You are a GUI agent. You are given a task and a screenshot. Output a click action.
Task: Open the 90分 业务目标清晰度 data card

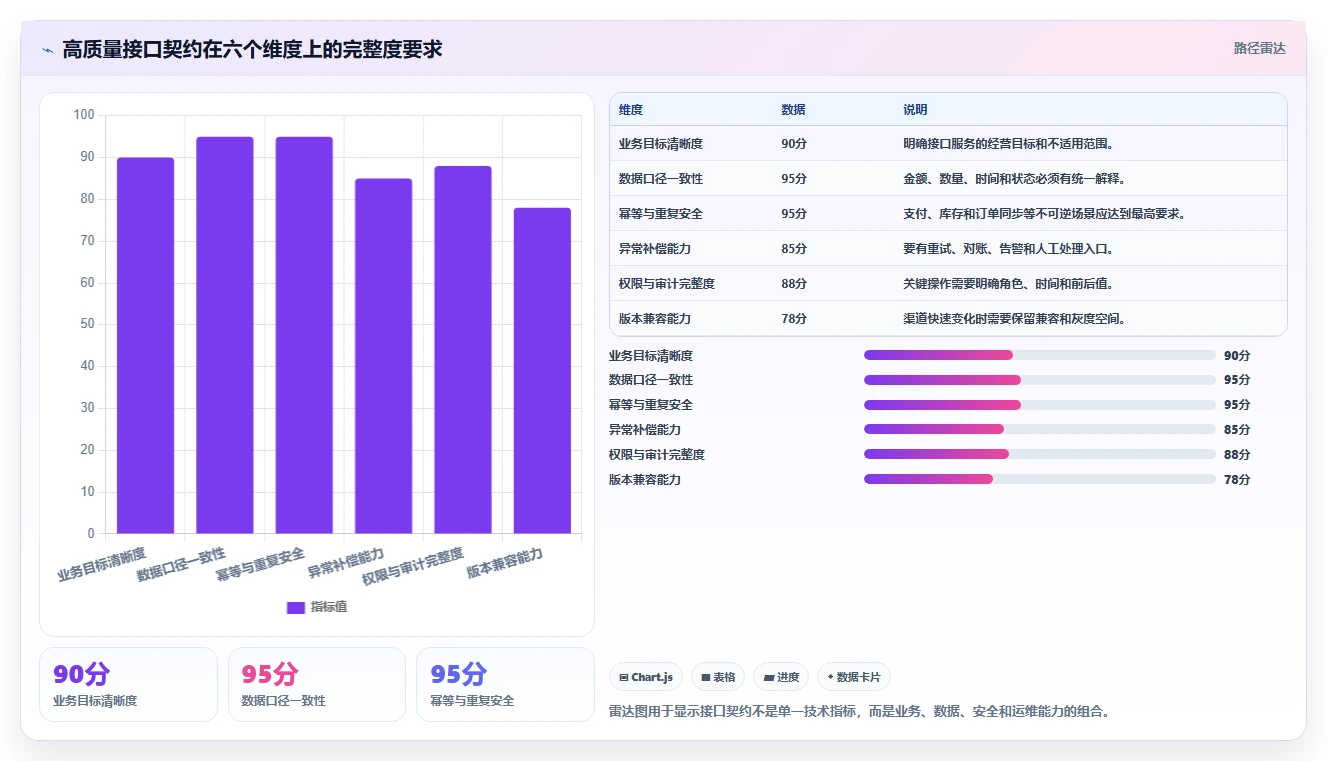click(x=128, y=684)
